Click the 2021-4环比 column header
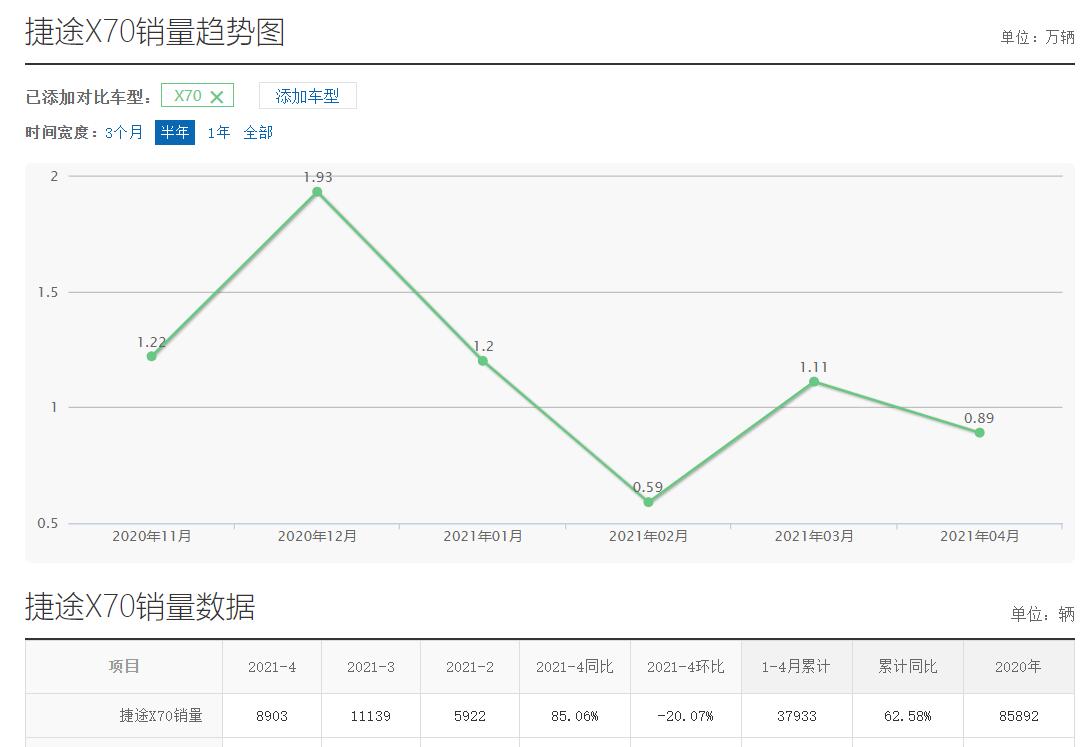The image size is (1084, 747). (x=686, y=667)
